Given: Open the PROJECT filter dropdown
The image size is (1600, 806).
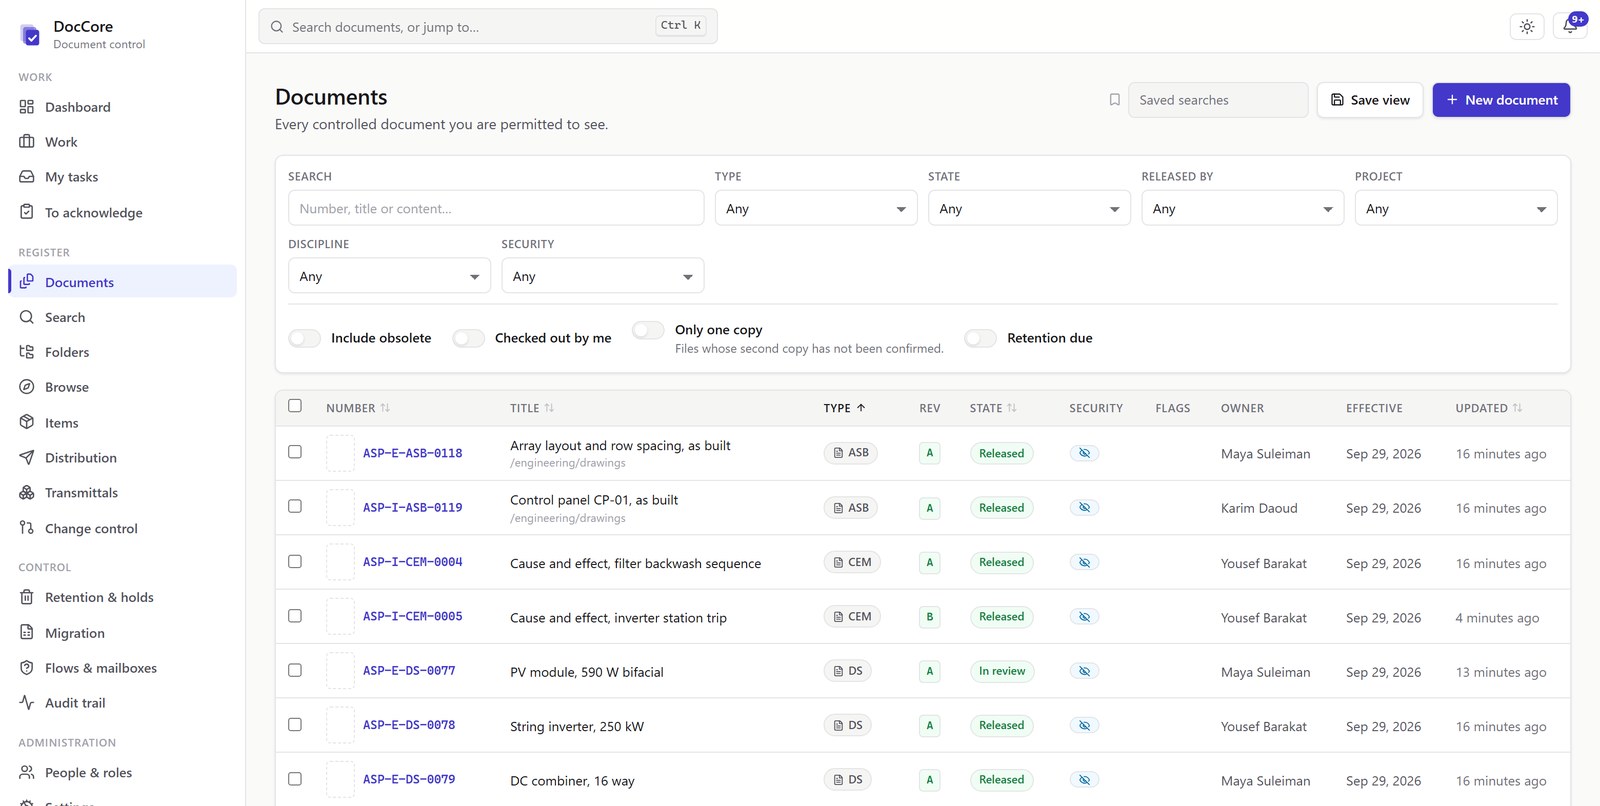Looking at the screenshot, I should [1456, 208].
